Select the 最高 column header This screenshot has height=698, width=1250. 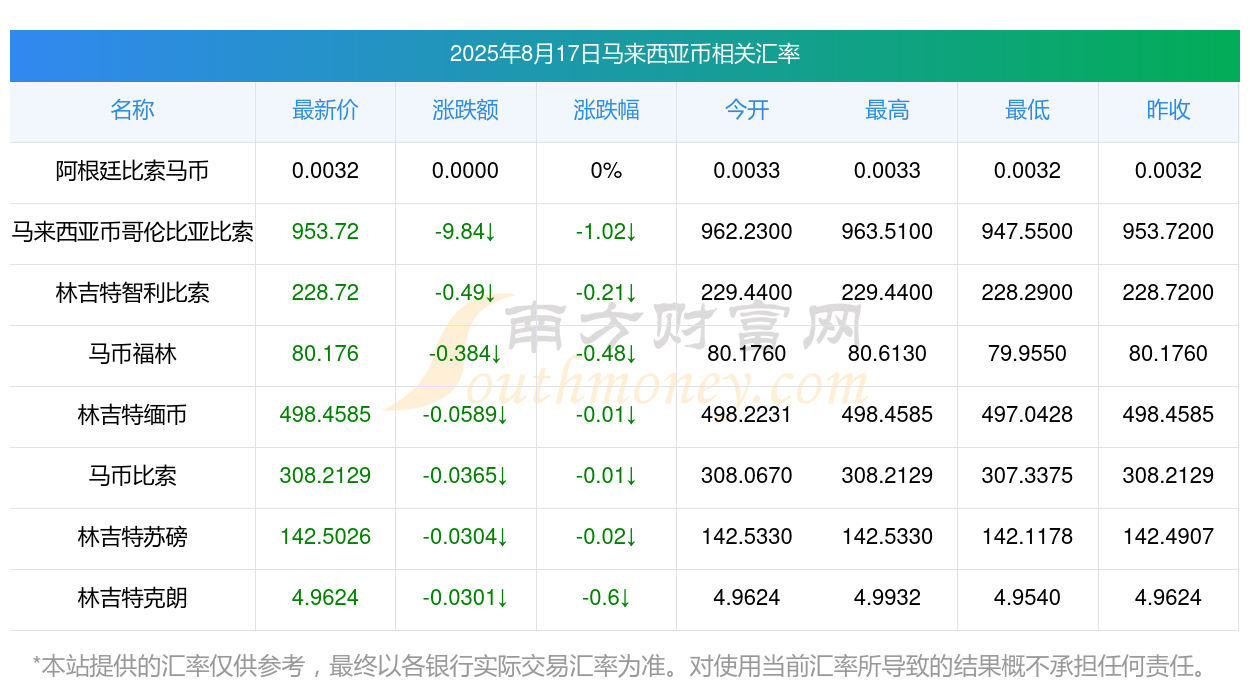click(887, 110)
